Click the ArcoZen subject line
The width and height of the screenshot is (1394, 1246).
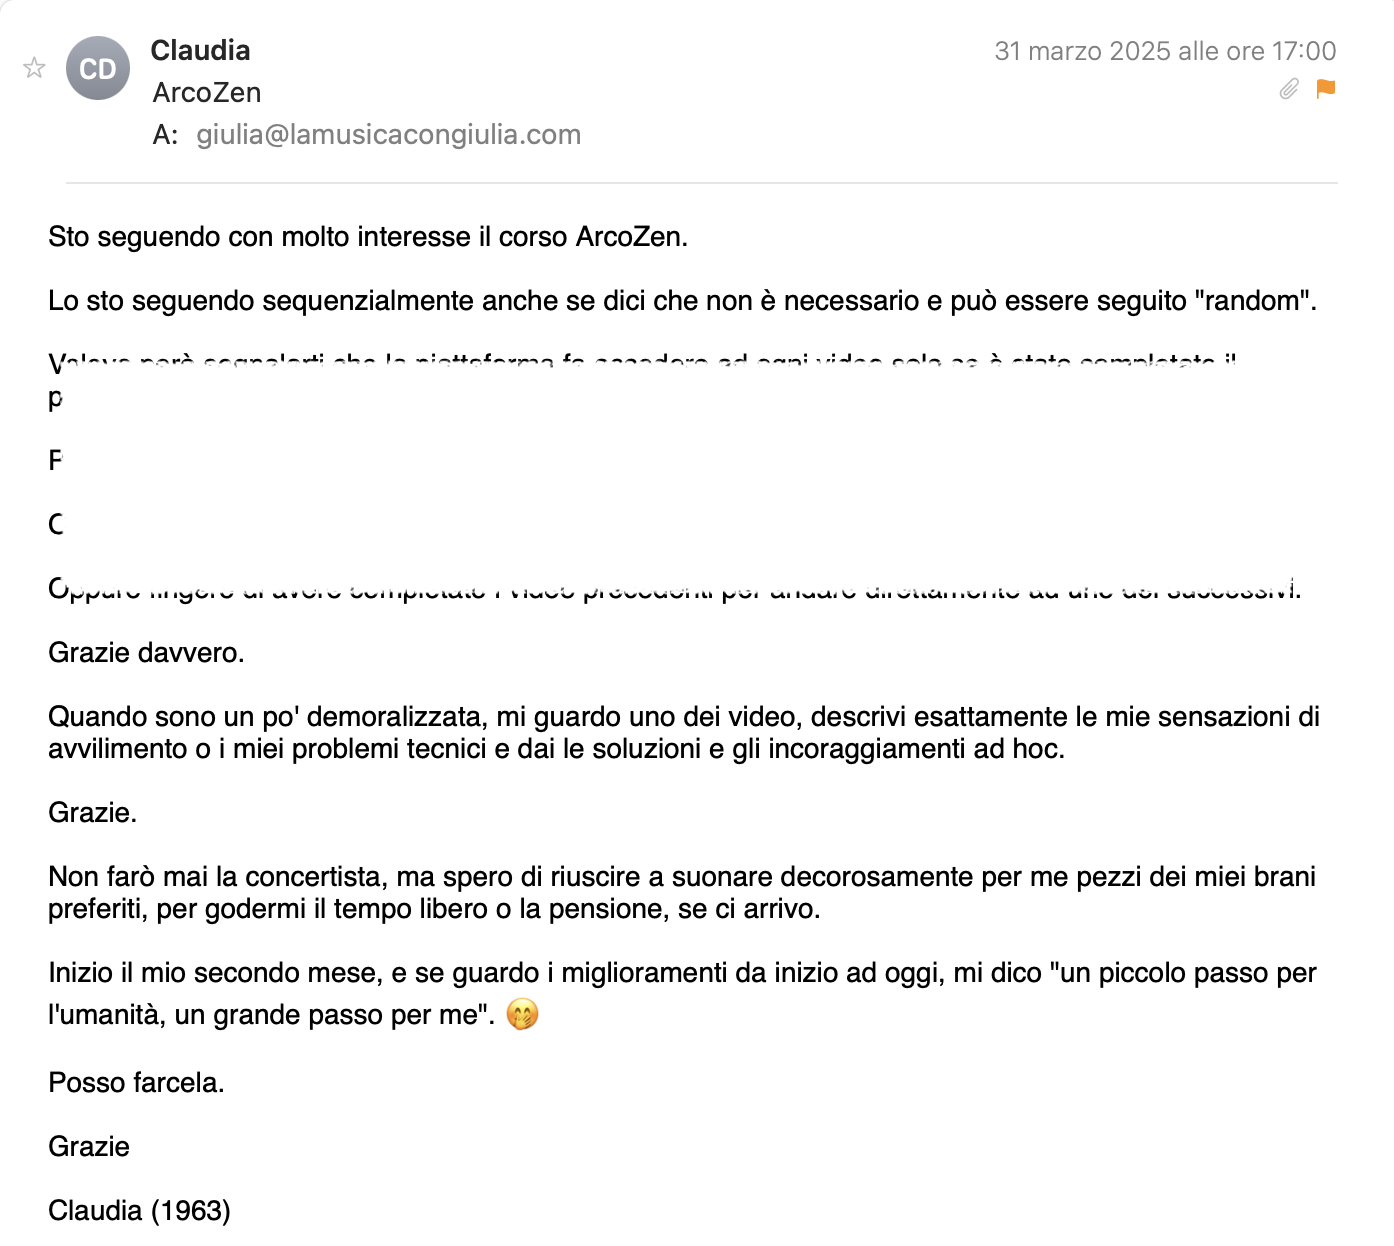pos(207,92)
